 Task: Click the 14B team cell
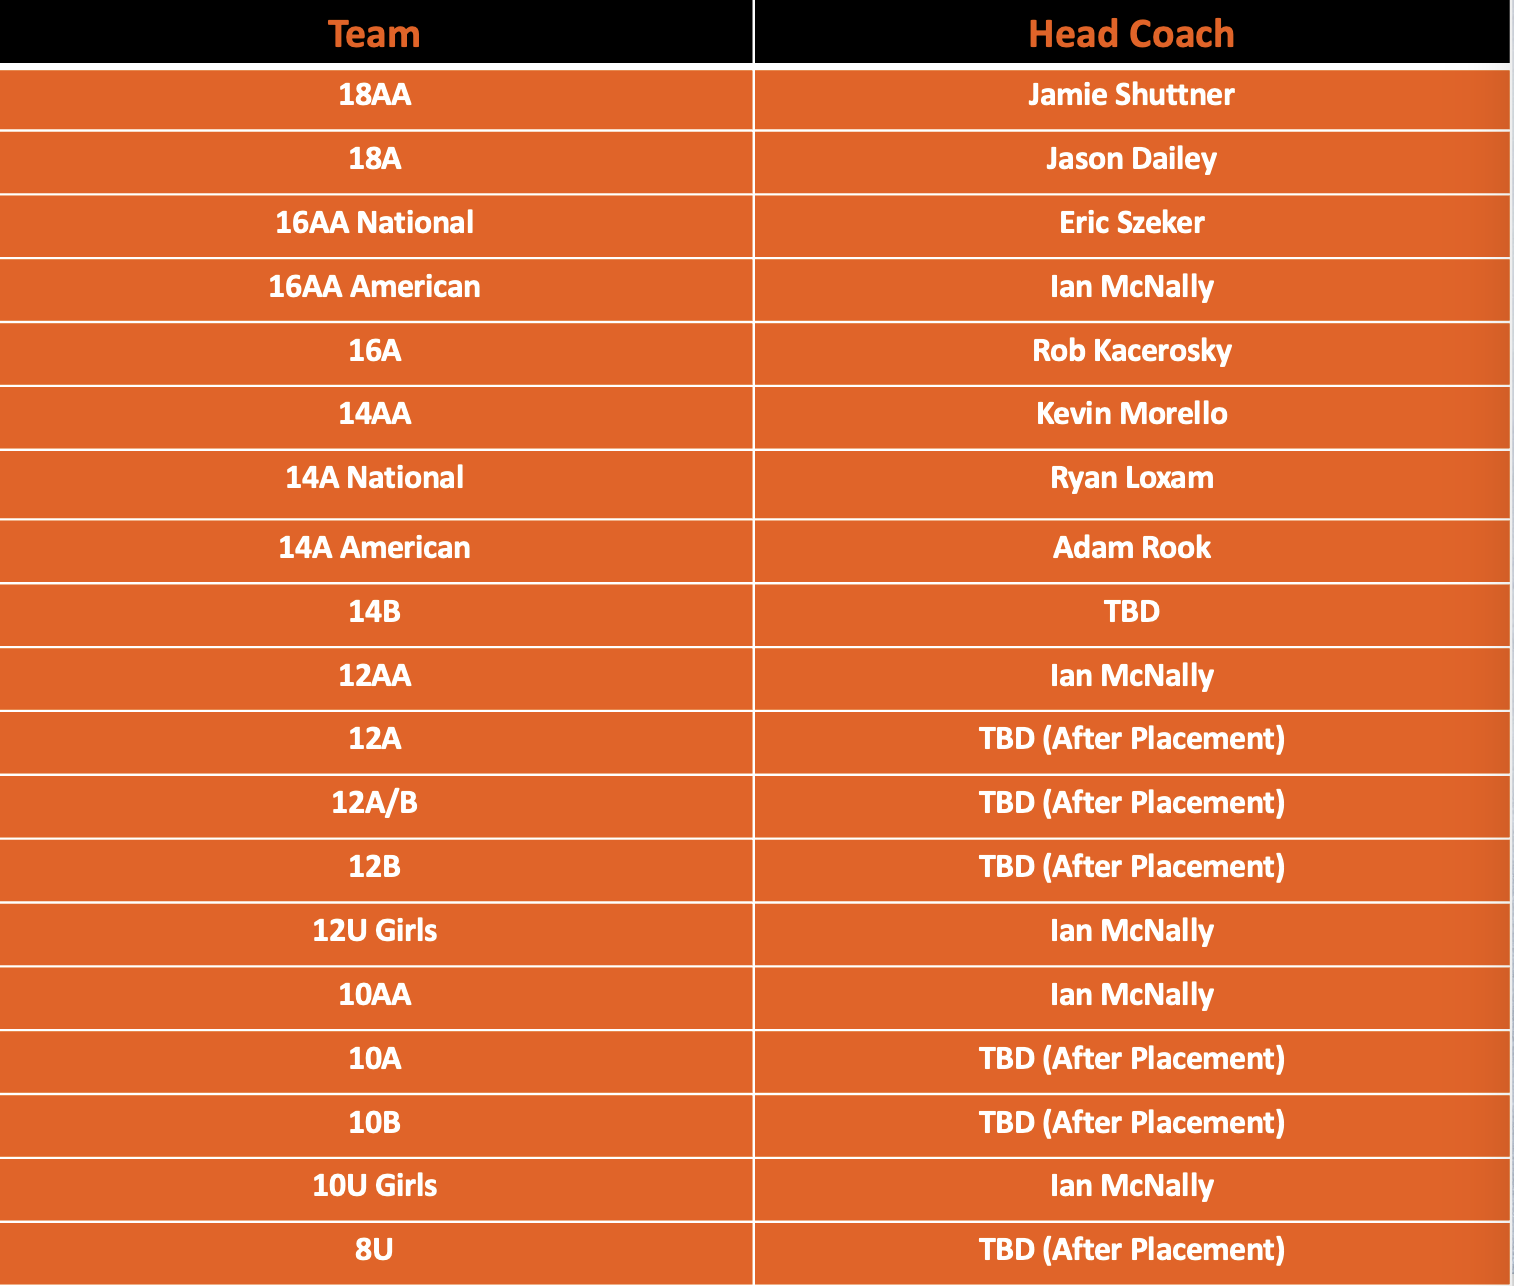tap(374, 612)
